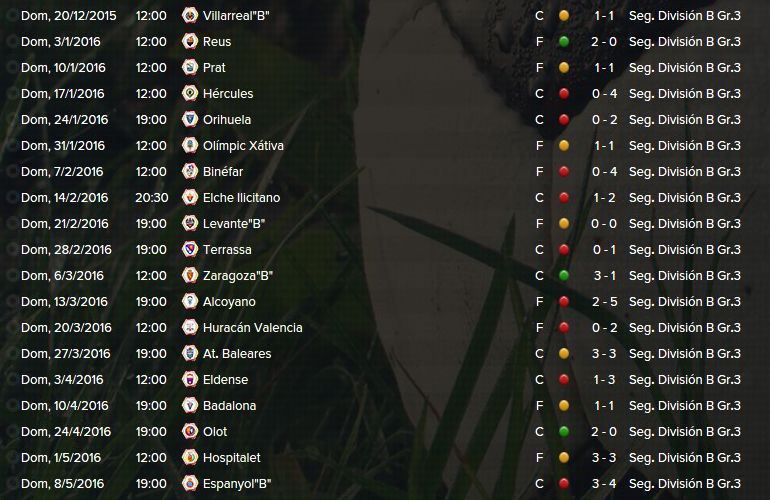Open Seg. División B Gr.3 on Hospitalet row
Screen dimensions: 770x500
click(x=685, y=458)
